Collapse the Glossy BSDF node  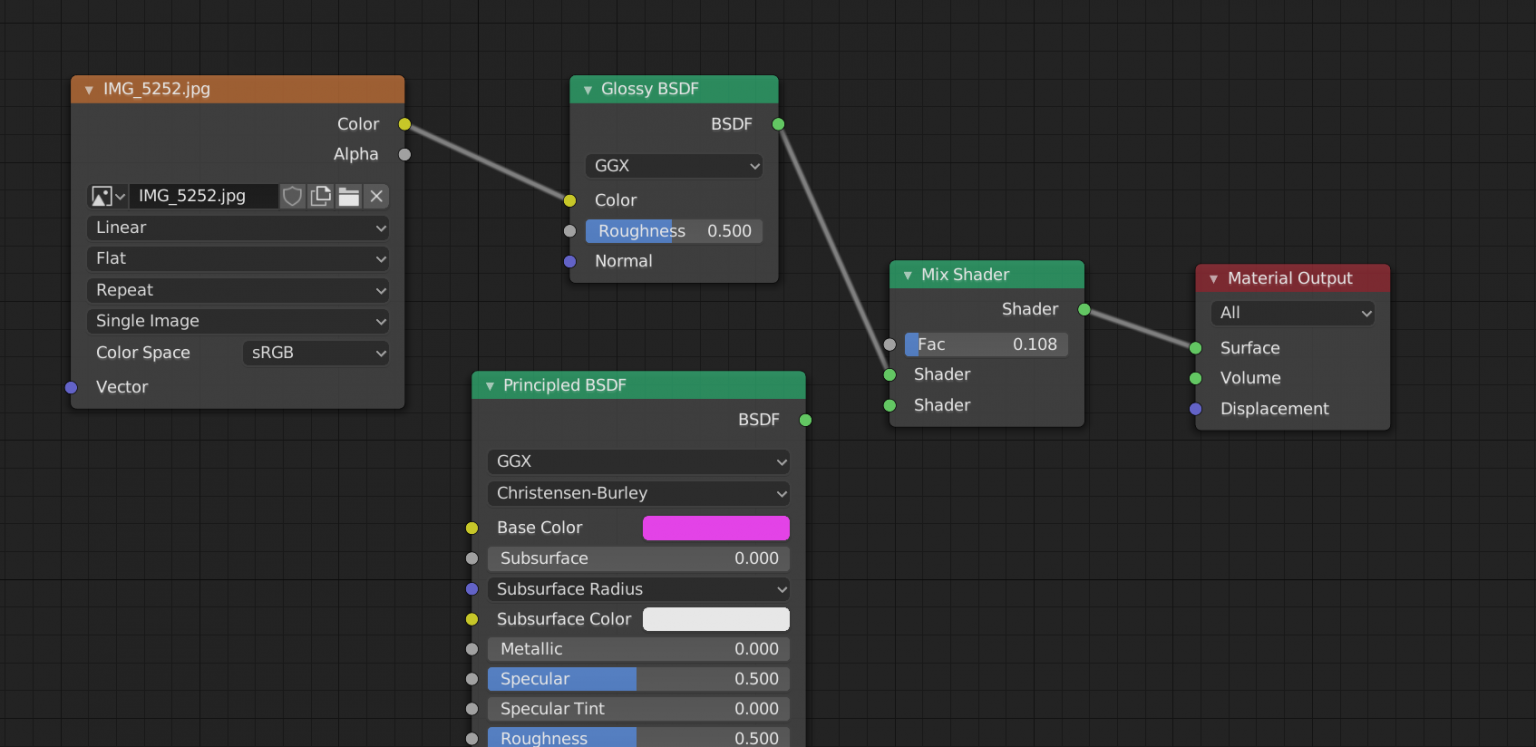(x=587, y=89)
